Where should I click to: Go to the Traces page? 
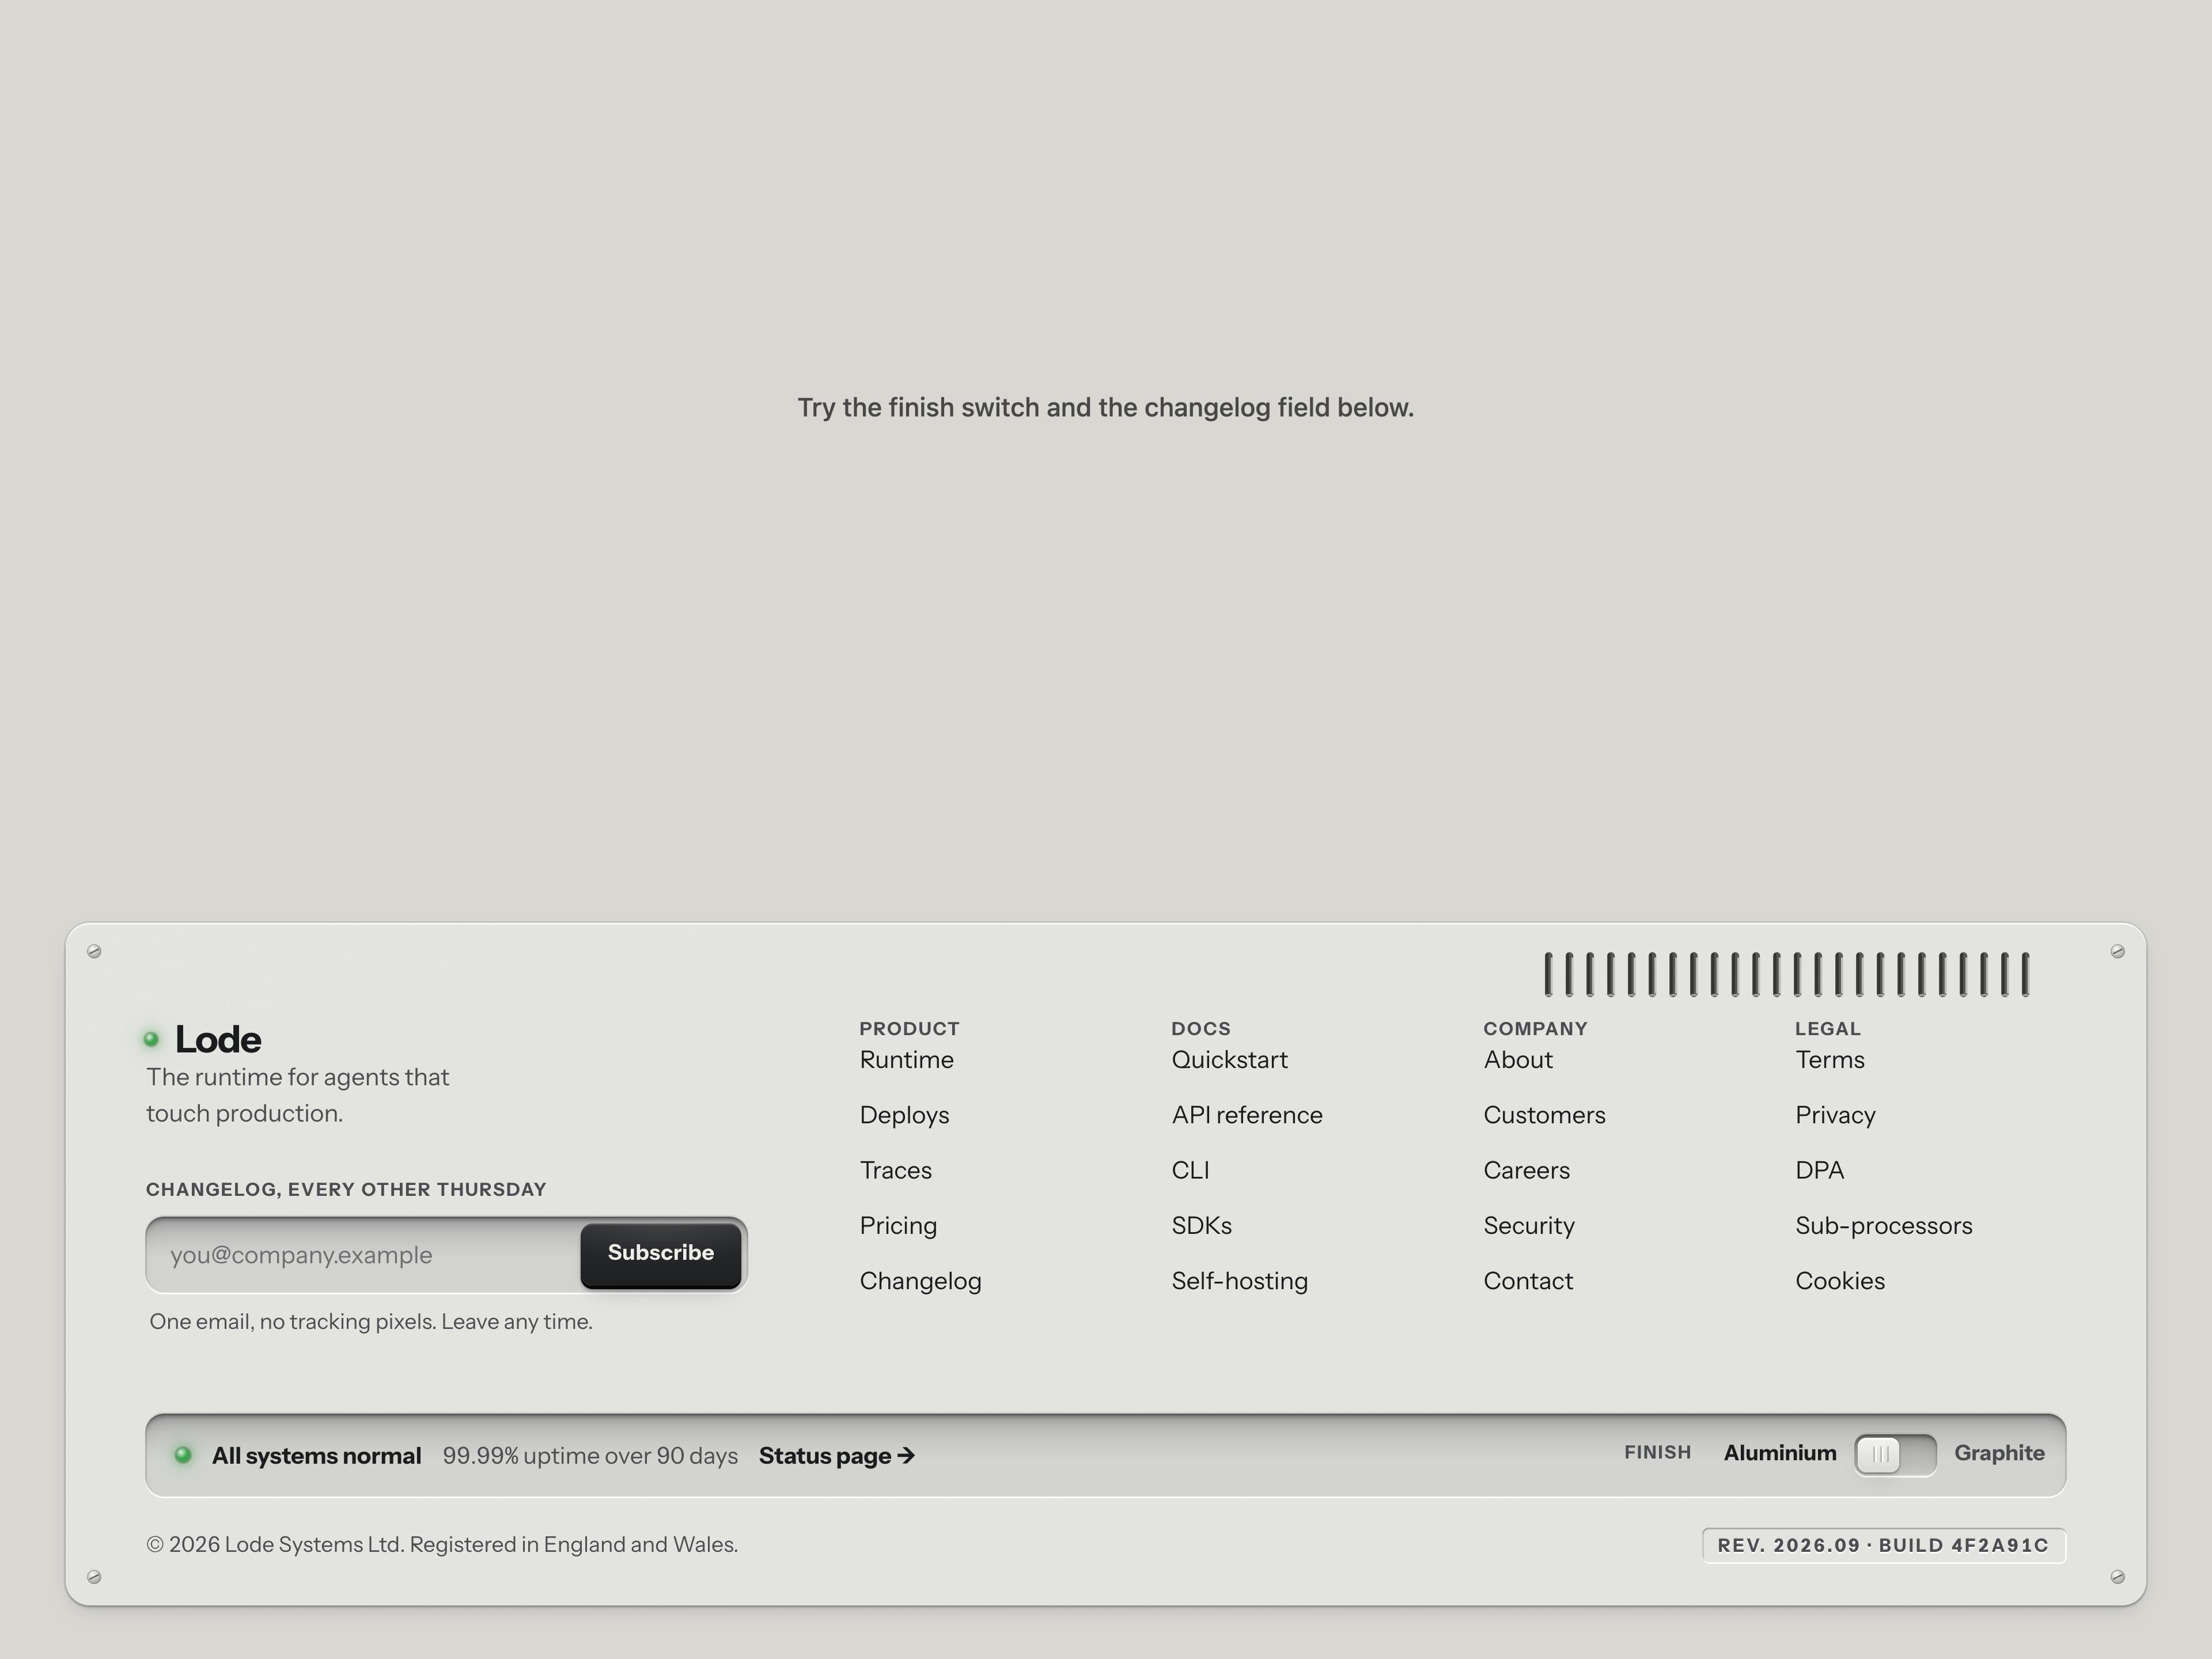[x=895, y=1170]
